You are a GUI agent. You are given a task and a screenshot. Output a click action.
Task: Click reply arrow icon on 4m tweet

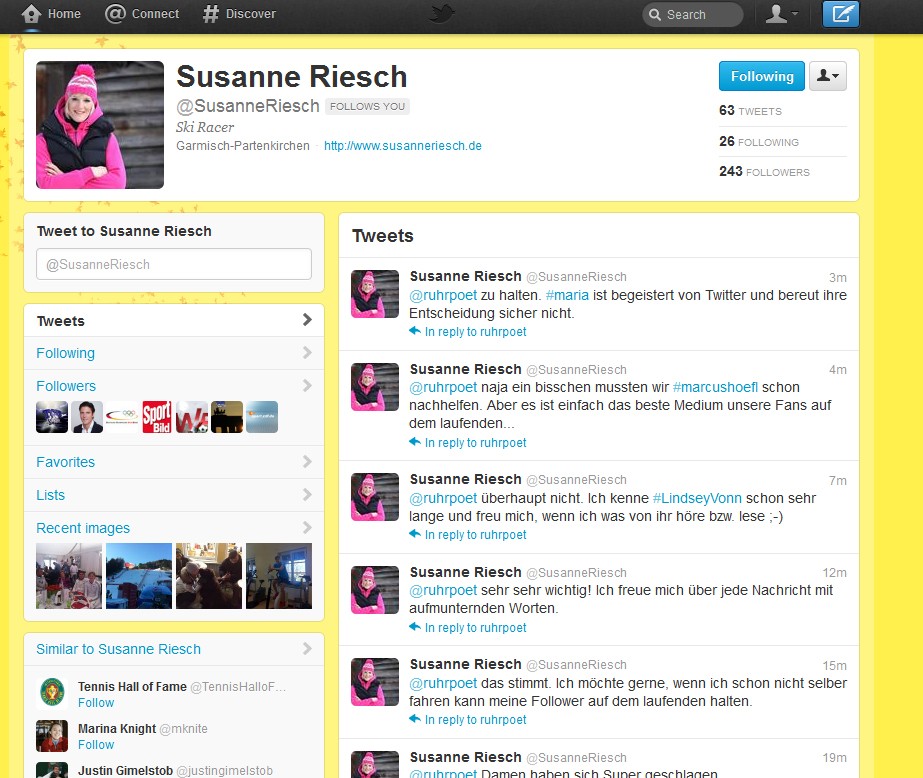[415, 442]
